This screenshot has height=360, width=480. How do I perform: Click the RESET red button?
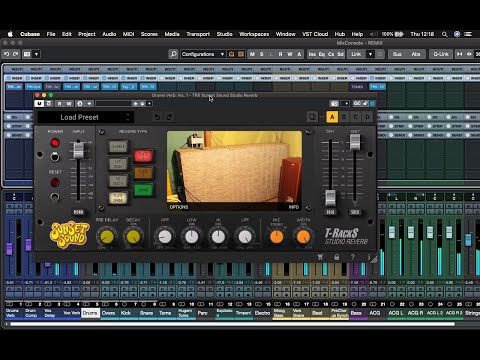(x=55, y=182)
